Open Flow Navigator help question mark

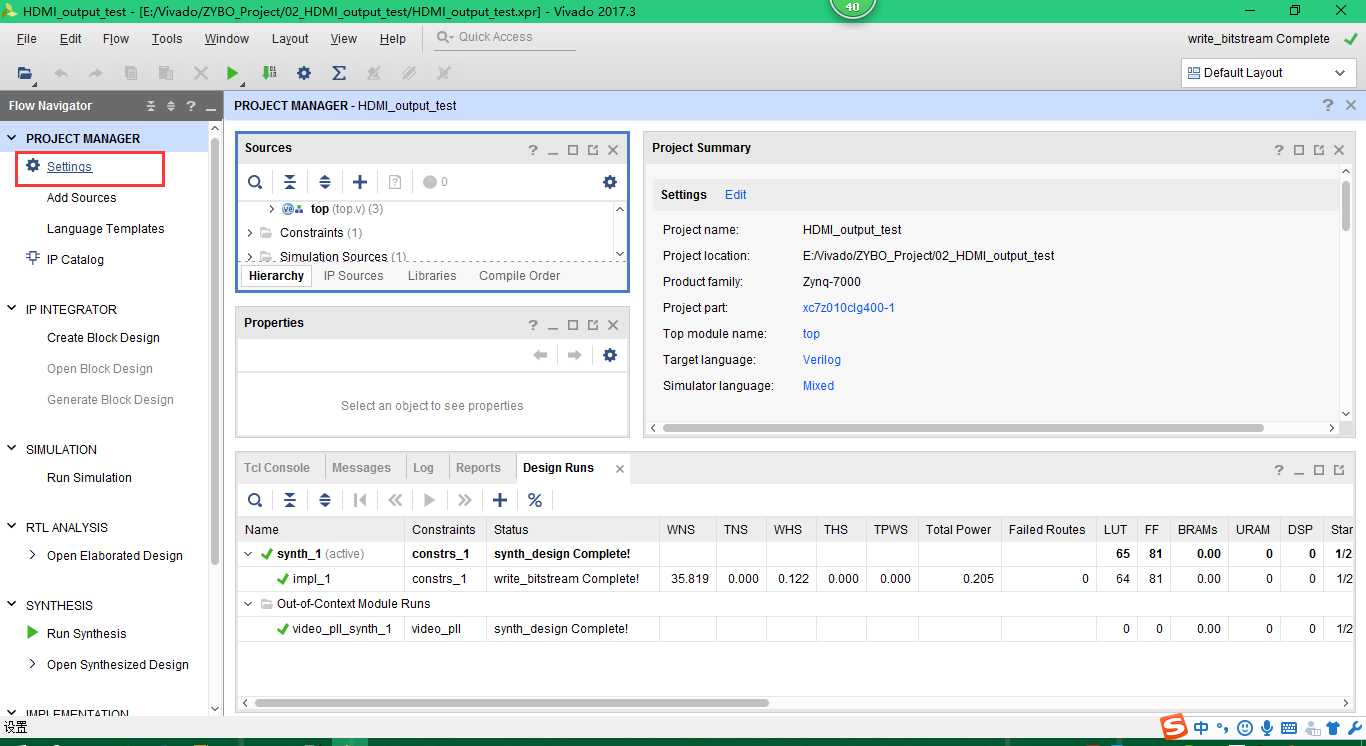pos(190,106)
